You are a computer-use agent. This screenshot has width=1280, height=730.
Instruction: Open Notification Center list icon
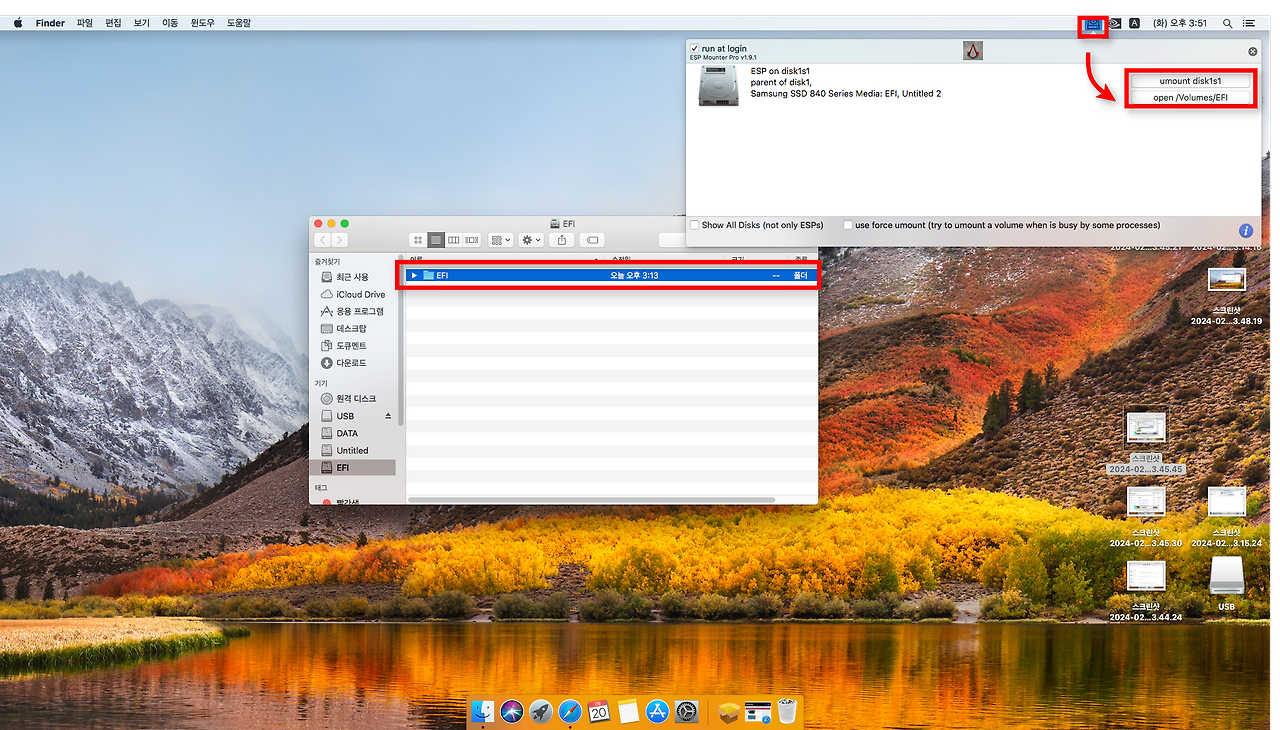point(1249,23)
